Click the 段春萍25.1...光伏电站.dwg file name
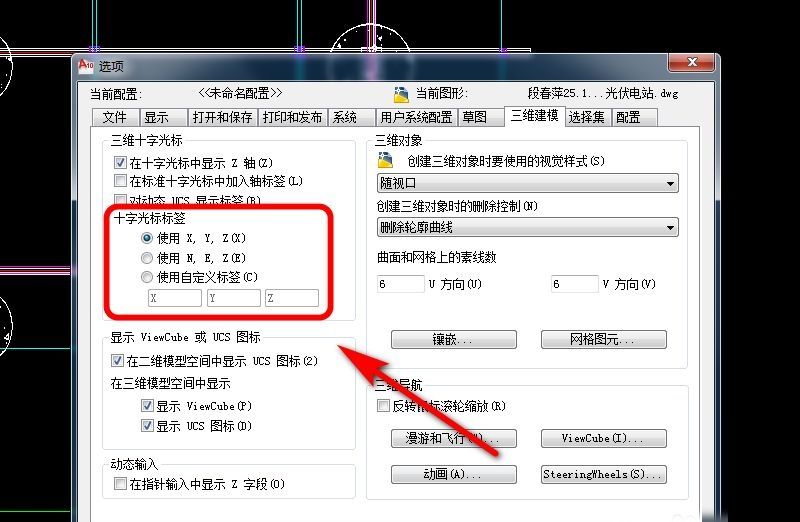The image size is (800, 522). [603, 93]
